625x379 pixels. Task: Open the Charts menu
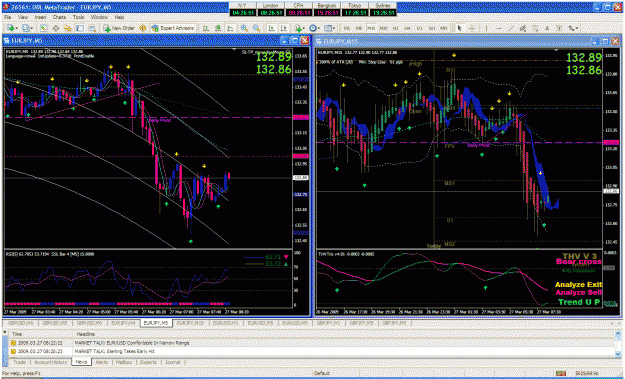59,18
